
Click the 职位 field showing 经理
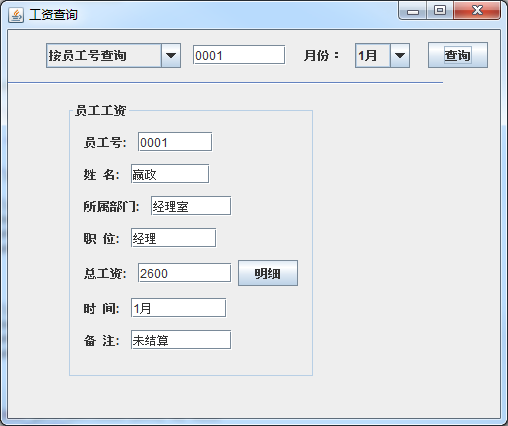click(x=173, y=238)
